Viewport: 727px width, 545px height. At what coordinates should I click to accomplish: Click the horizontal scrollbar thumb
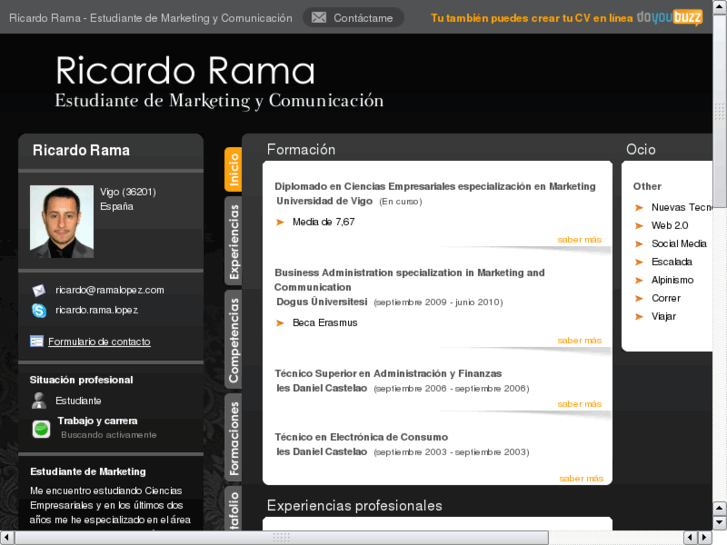coord(281,538)
